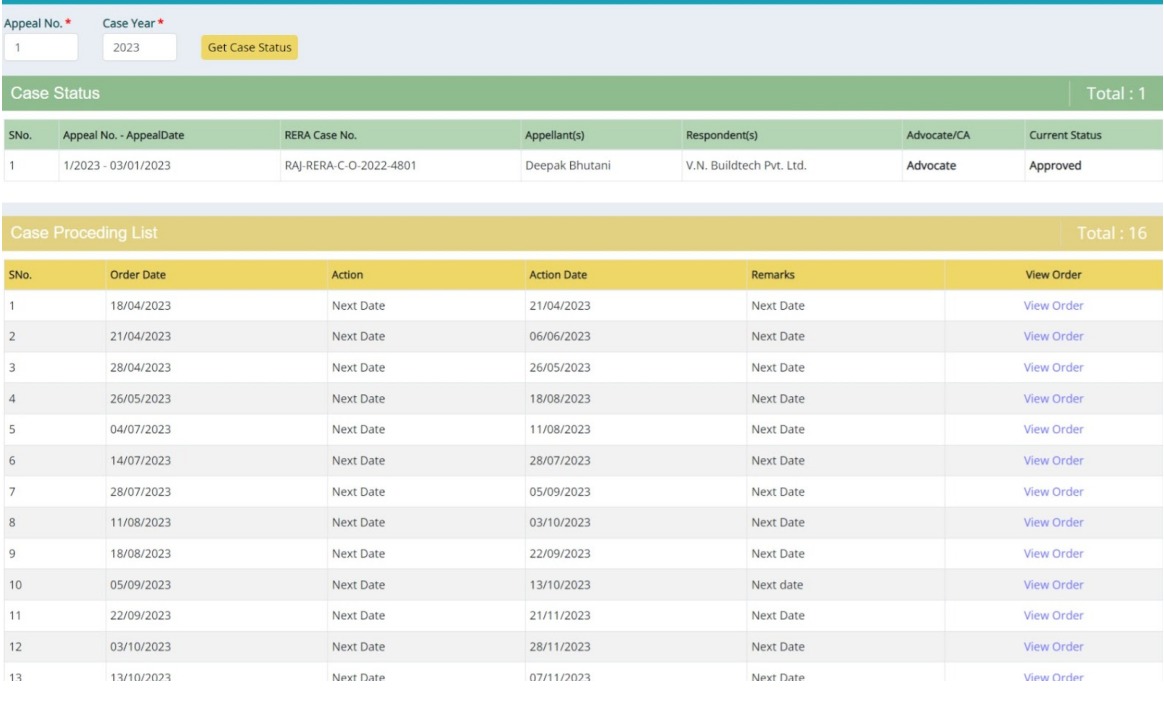Click the Appeal No. input field
This screenshot has width=1164, height=715.
pos(40,47)
